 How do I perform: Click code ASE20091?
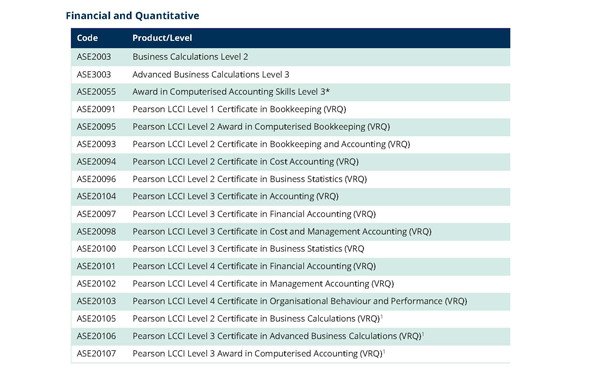pyautogui.click(x=96, y=109)
